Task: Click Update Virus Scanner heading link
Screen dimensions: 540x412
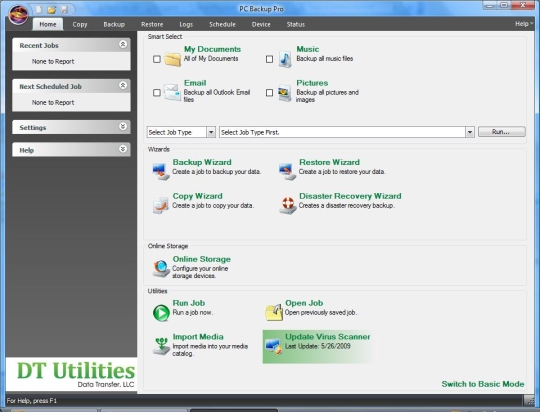Action: 328,337
